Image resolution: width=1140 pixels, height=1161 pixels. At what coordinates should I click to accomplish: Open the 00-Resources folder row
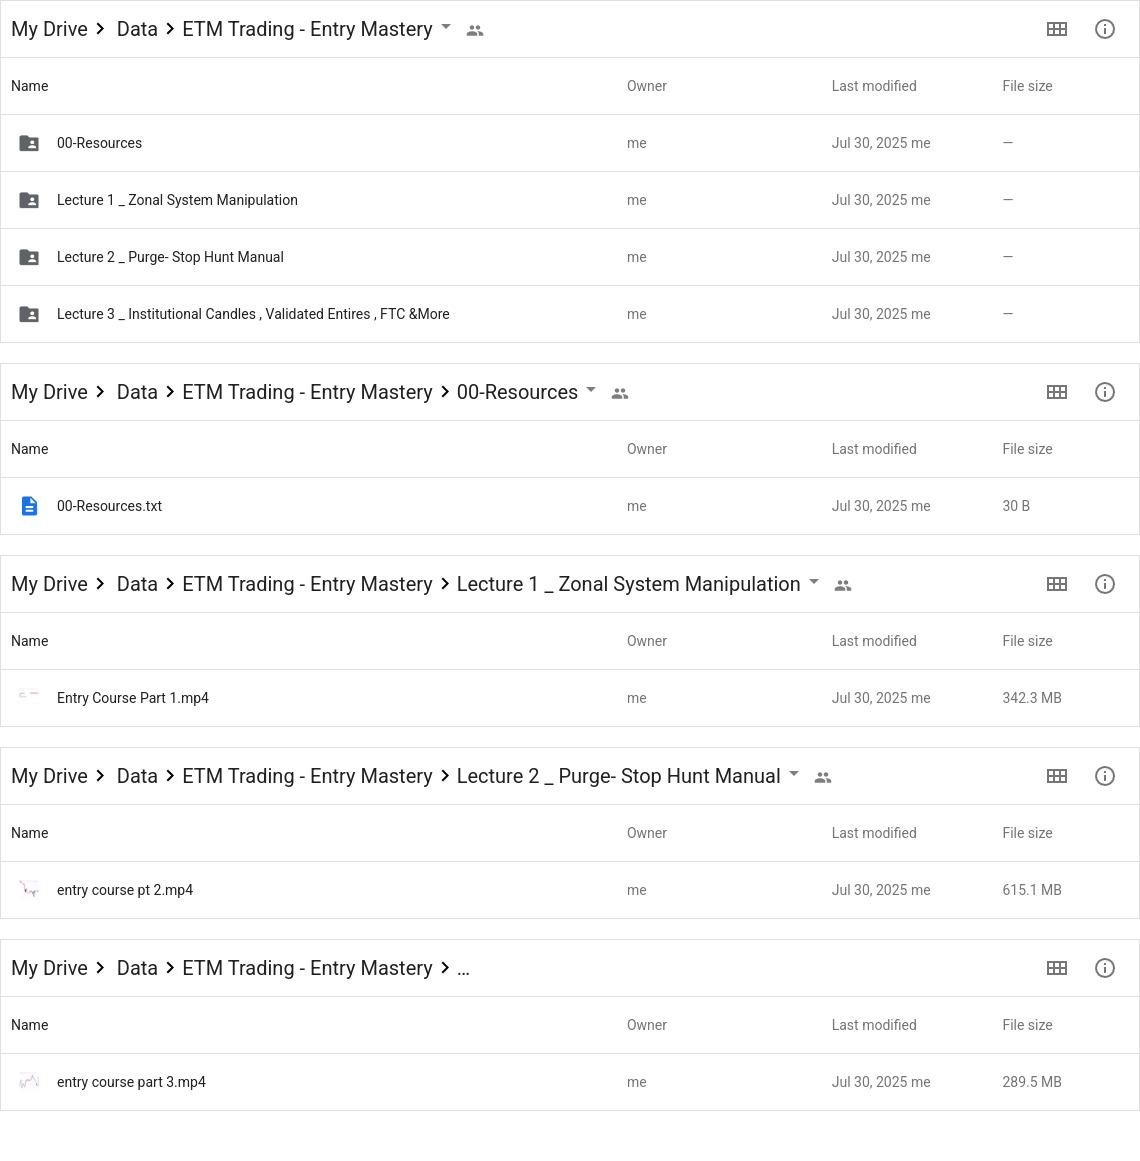pos(570,143)
